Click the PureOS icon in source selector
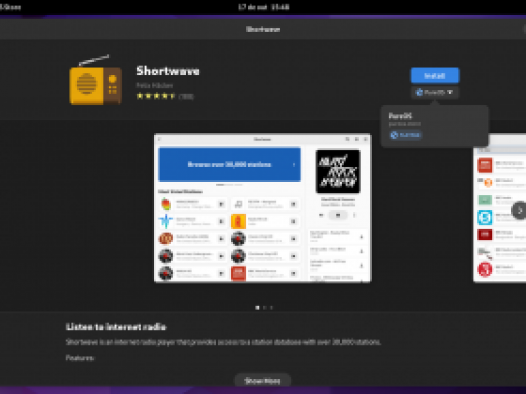This screenshot has width=526, height=394. coord(419,92)
